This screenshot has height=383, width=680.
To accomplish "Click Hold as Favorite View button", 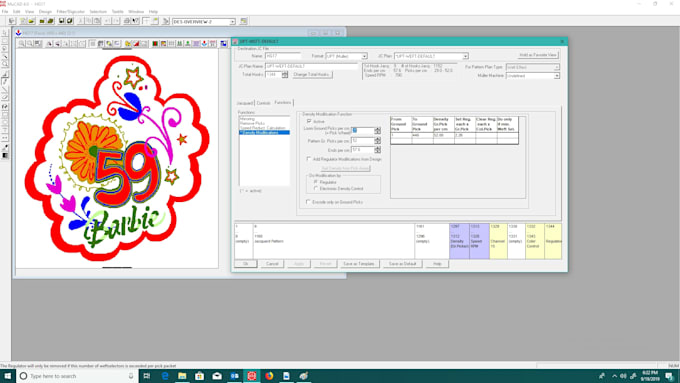I will (538, 55).
